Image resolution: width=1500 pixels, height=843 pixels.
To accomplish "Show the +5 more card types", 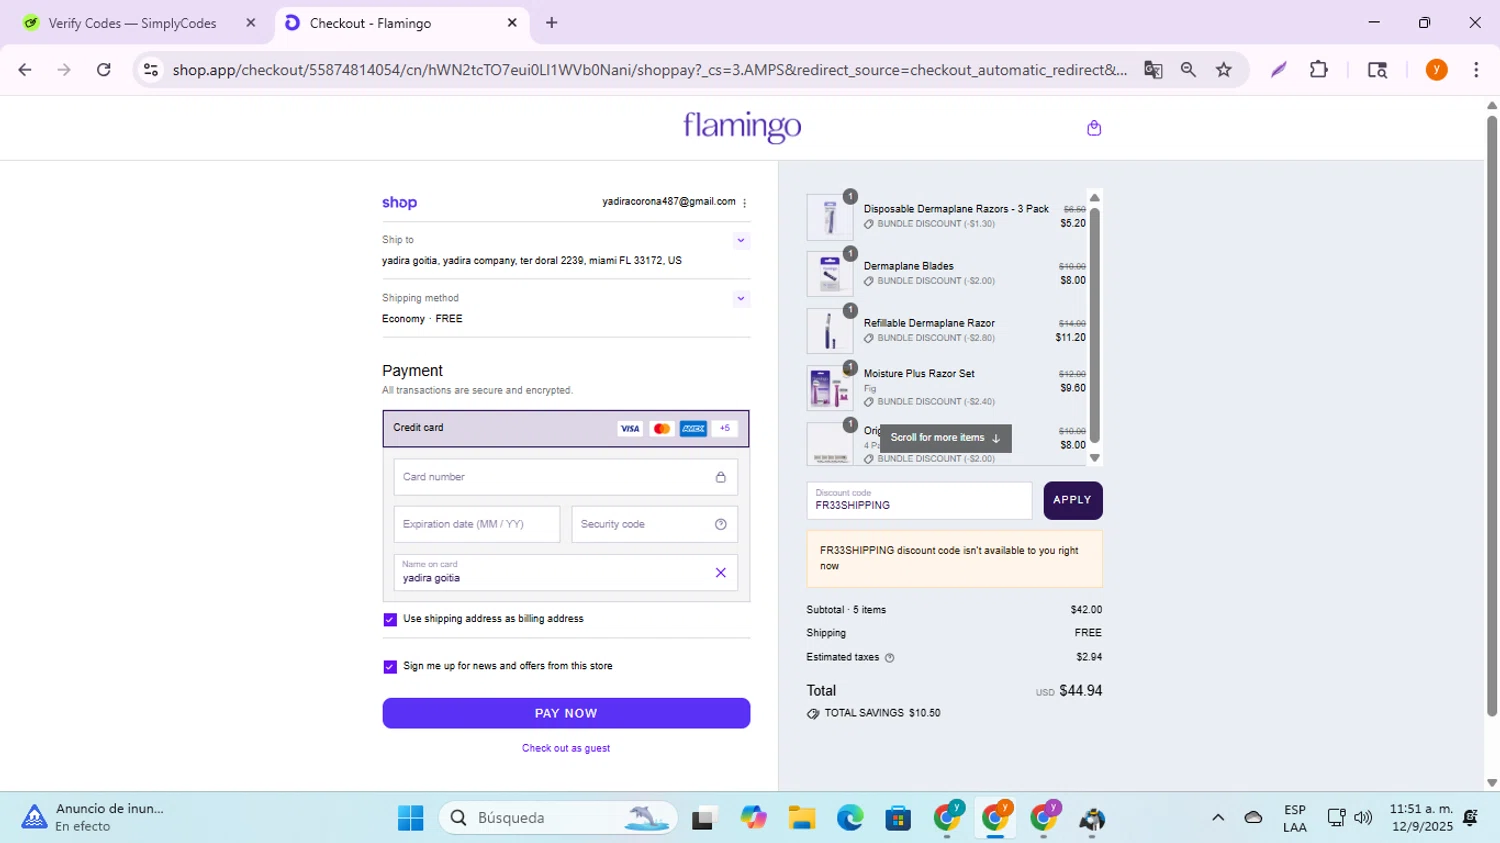I will coord(725,429).
